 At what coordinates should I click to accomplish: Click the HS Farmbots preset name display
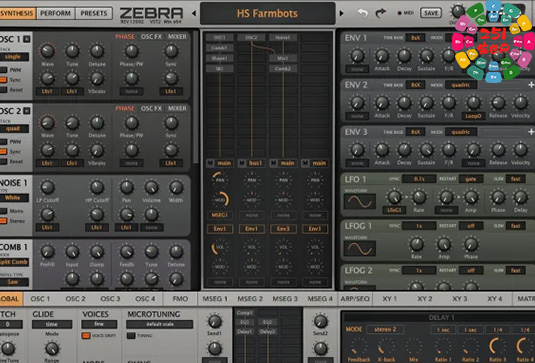[268, 13]
